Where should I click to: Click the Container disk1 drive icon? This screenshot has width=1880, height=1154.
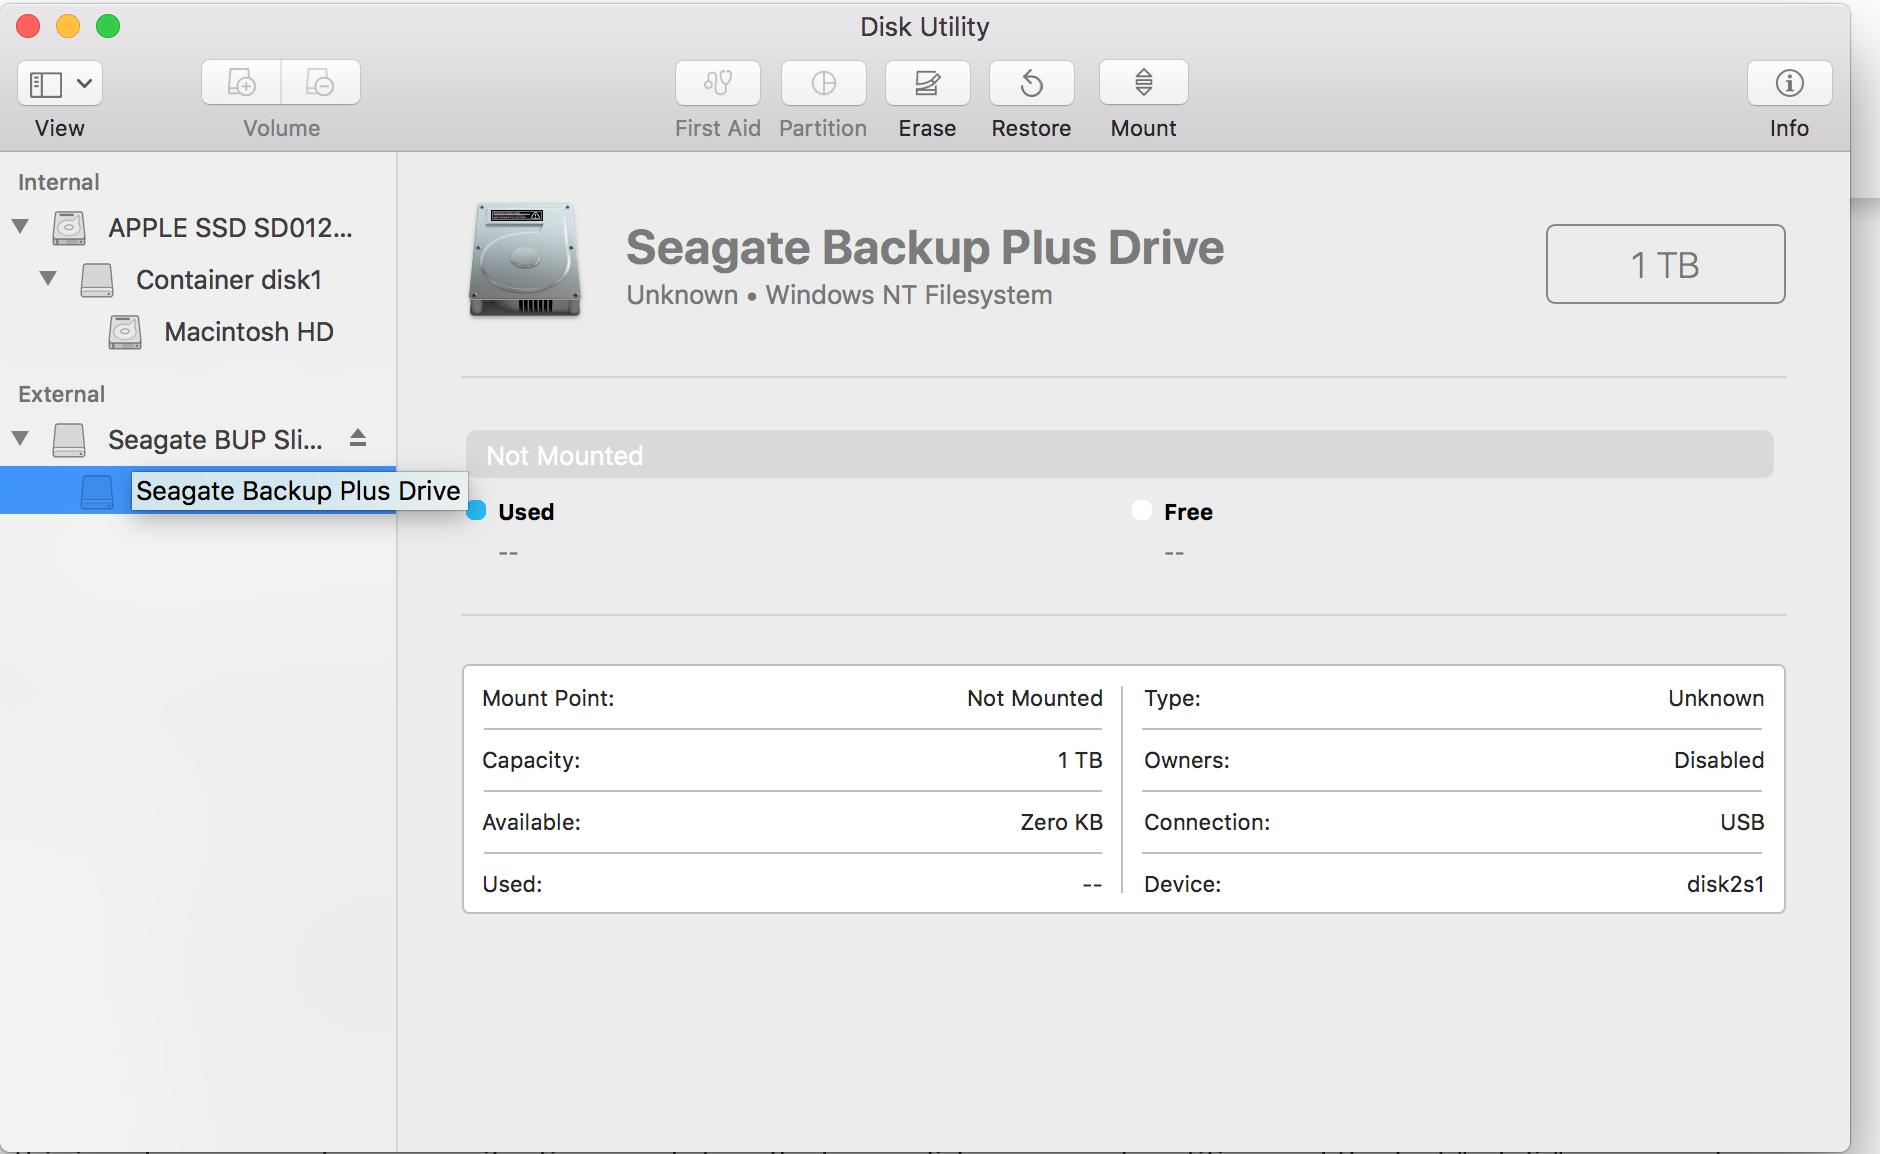97,280
